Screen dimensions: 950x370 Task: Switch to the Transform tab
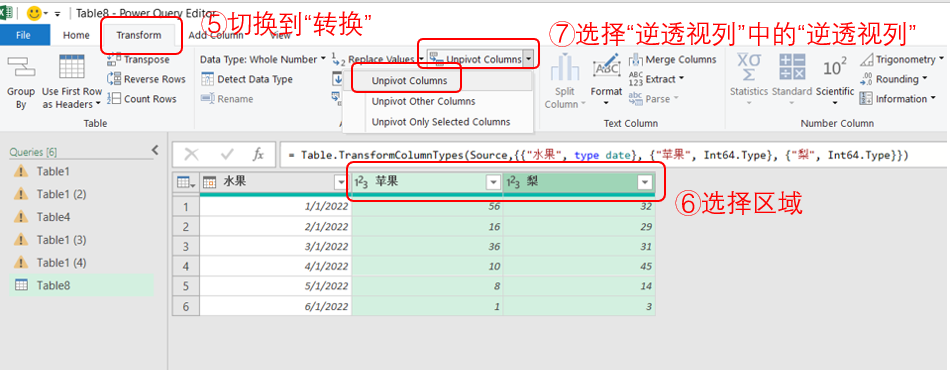click(139, 35)
